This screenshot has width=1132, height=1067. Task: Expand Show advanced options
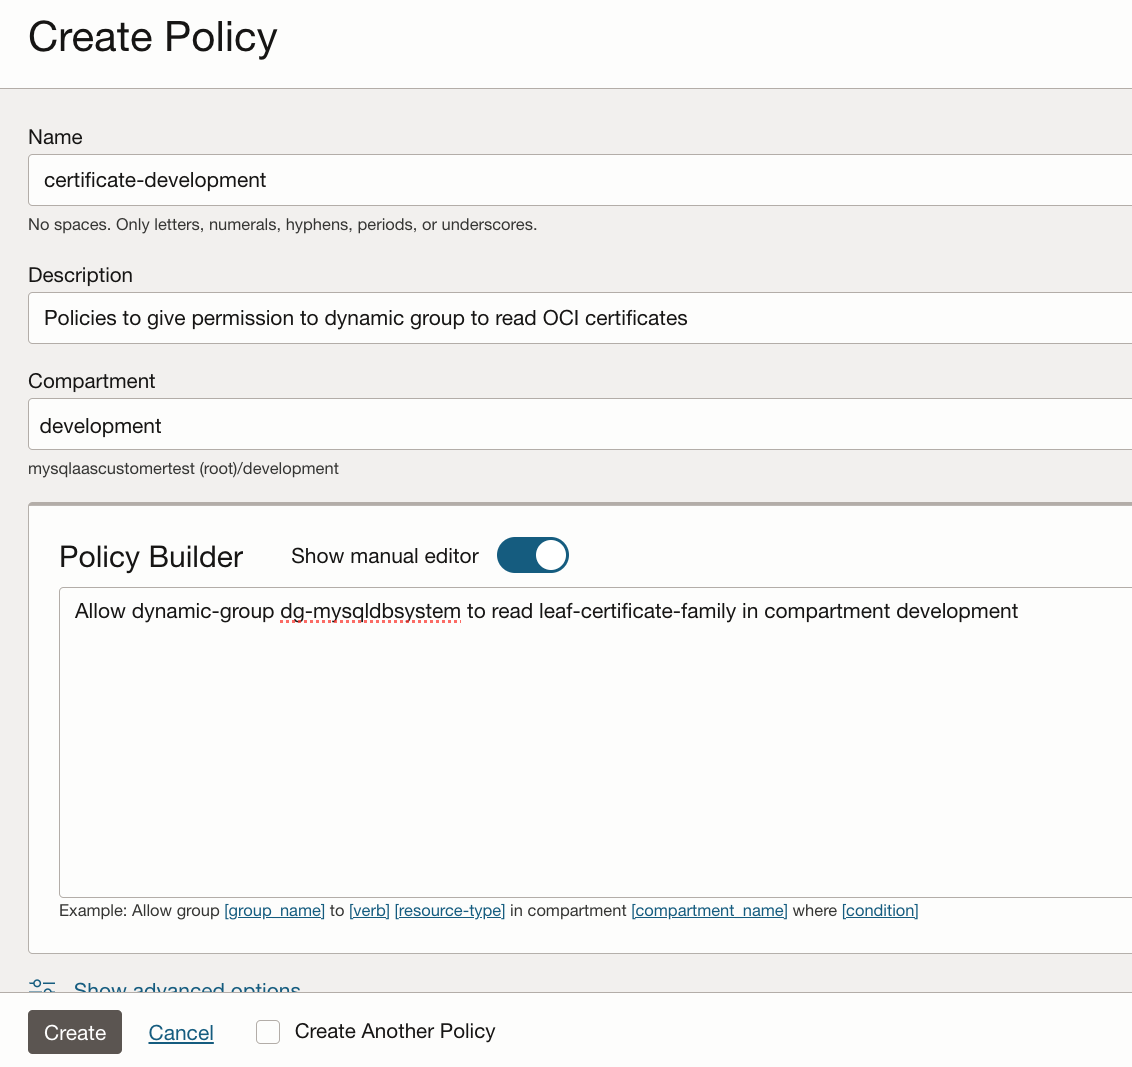(187, 987)
